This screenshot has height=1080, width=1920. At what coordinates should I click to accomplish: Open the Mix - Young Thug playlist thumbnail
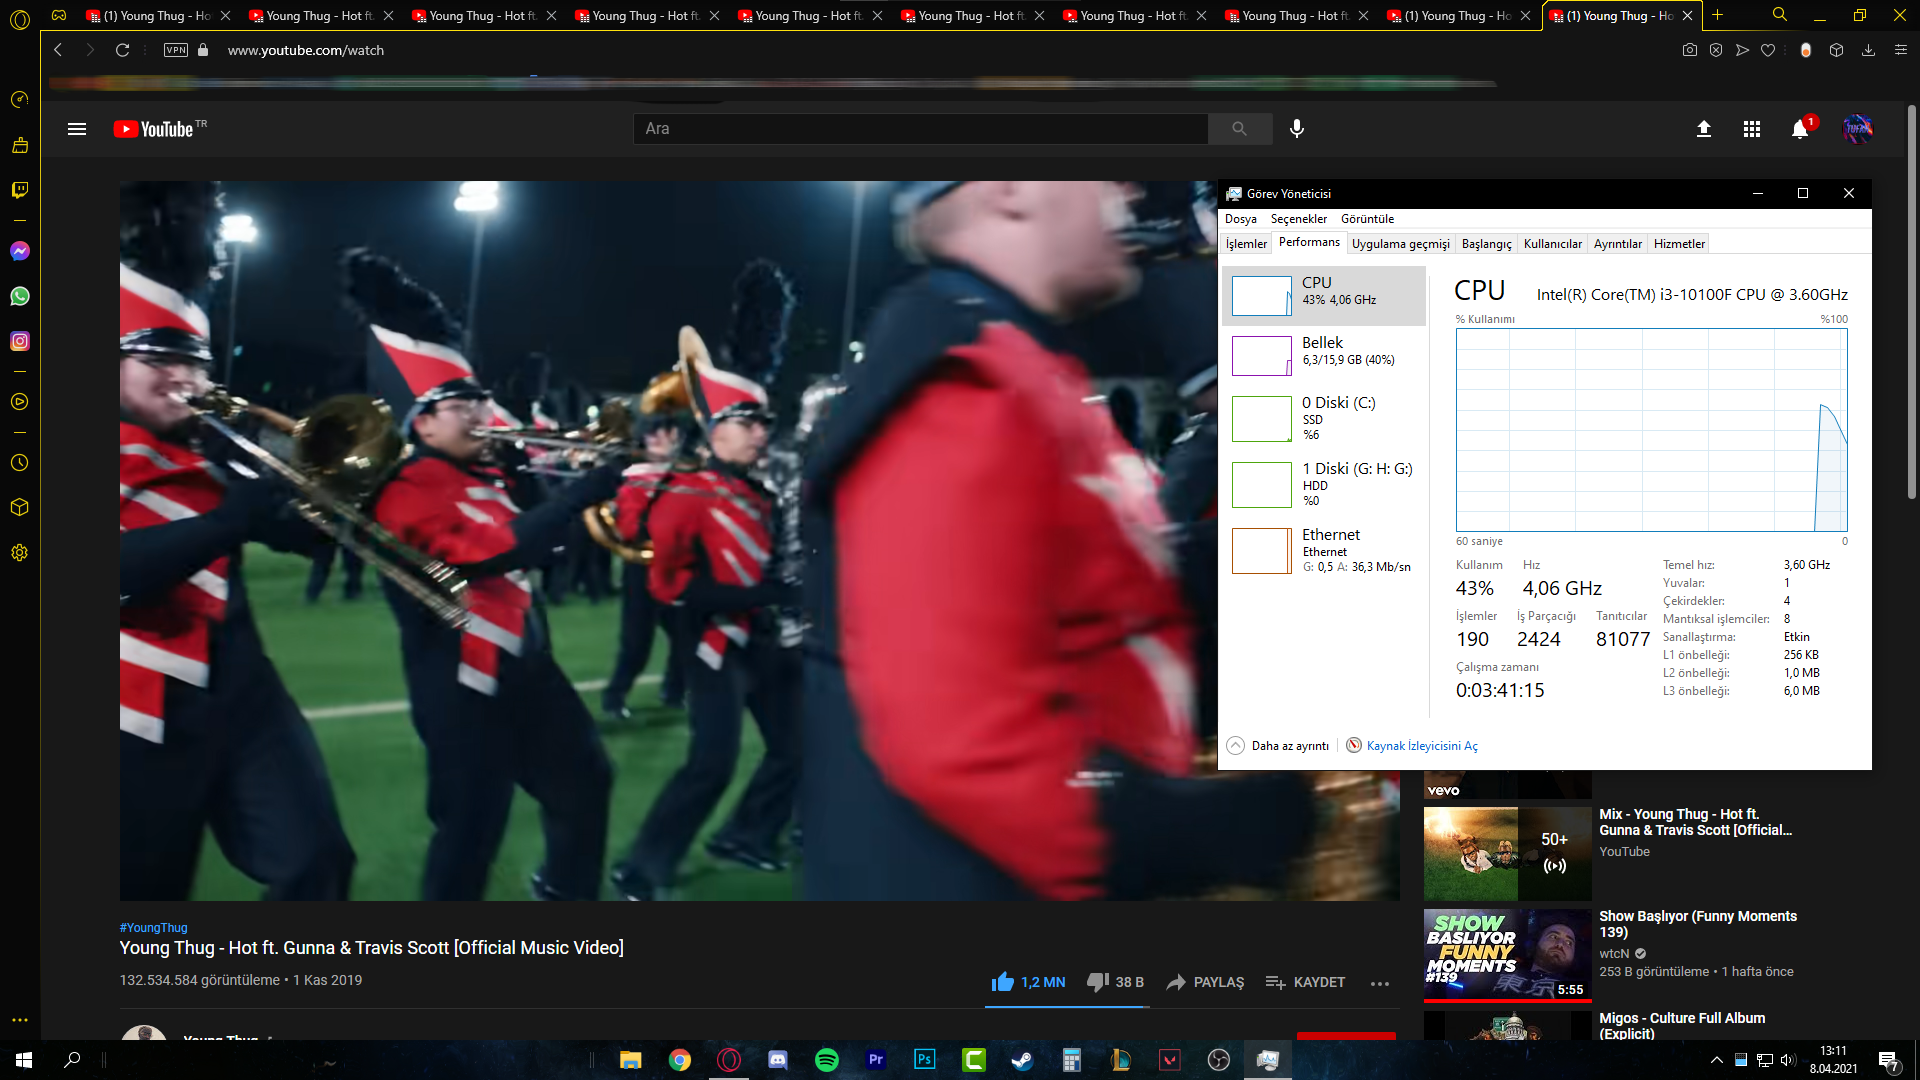tap(1507, 854)
